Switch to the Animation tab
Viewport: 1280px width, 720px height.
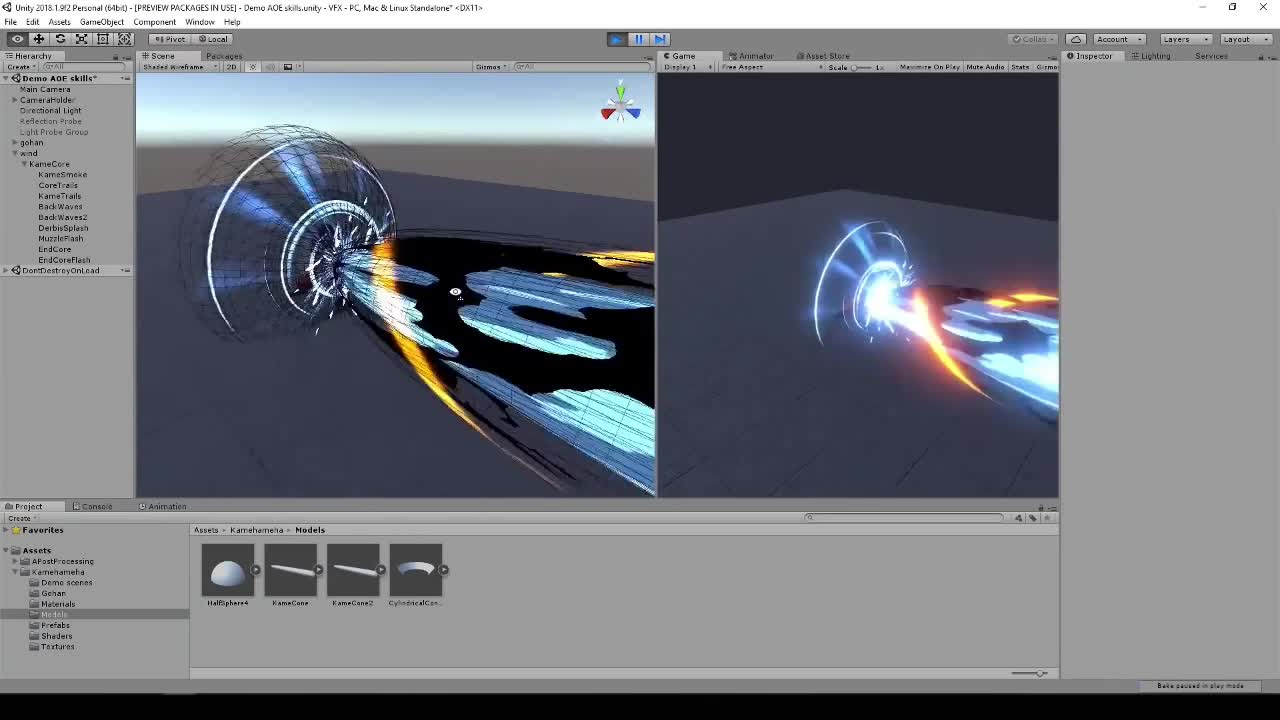pos(162,506)
